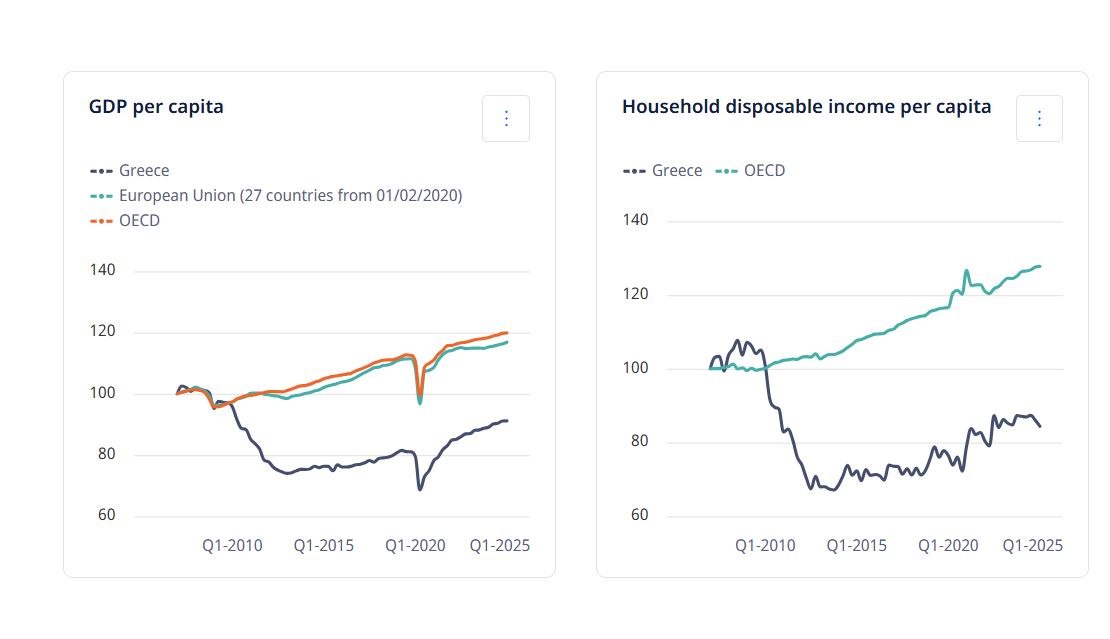Click the GDP per capita chart title

[x=156, y=107]
